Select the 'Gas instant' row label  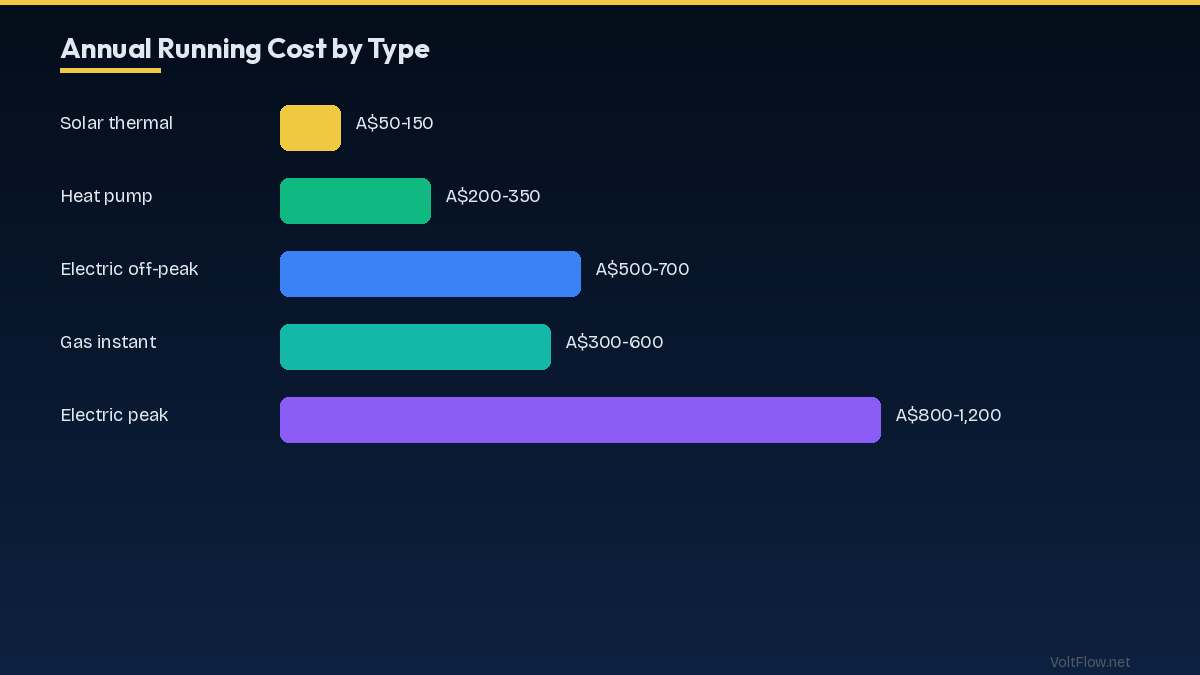pos(108,342)
